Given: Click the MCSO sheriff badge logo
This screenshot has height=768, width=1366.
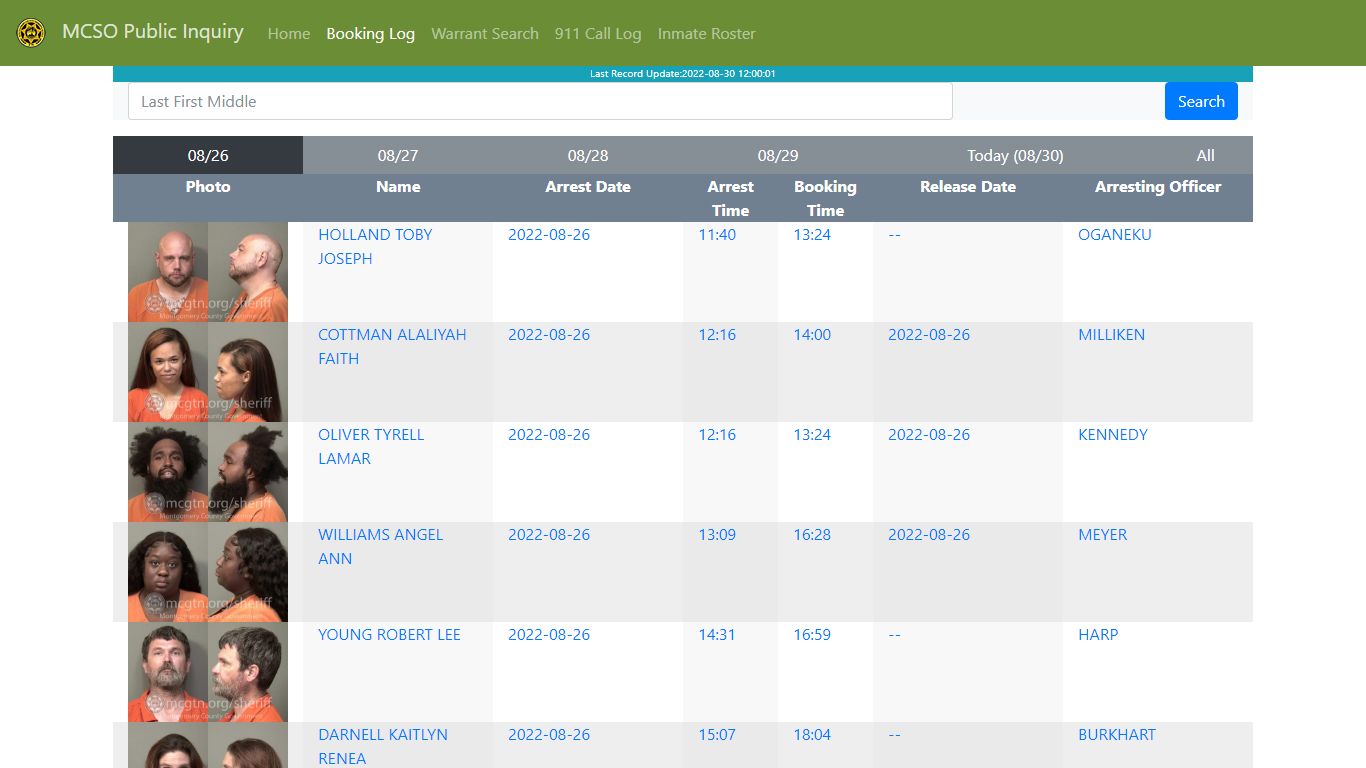Looking at the screenshot, I should (x=31, y=33).
